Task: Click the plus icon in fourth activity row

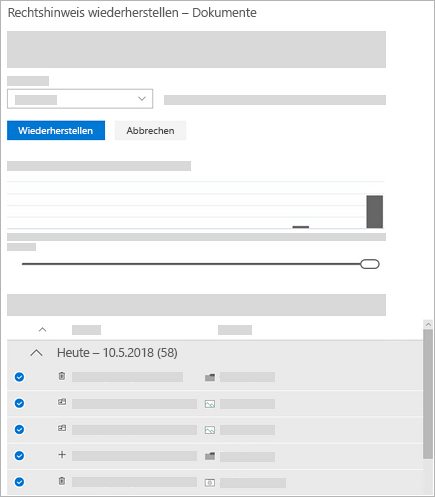Action: click(62, 455)
